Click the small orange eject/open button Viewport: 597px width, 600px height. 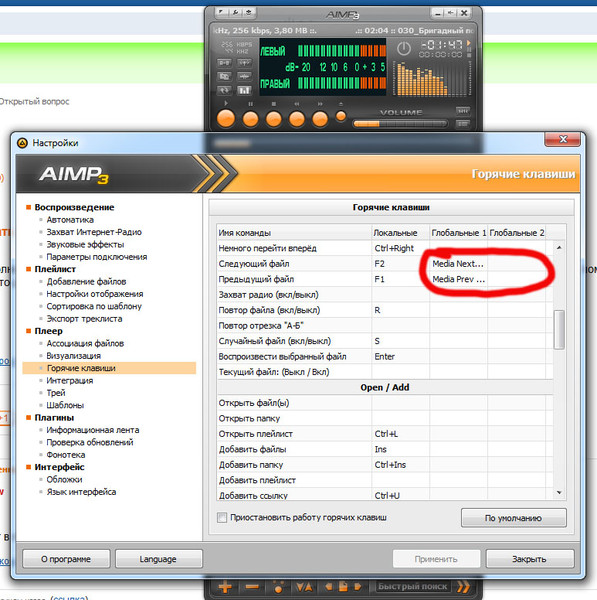pyautogui.click(x=341, y=116)
